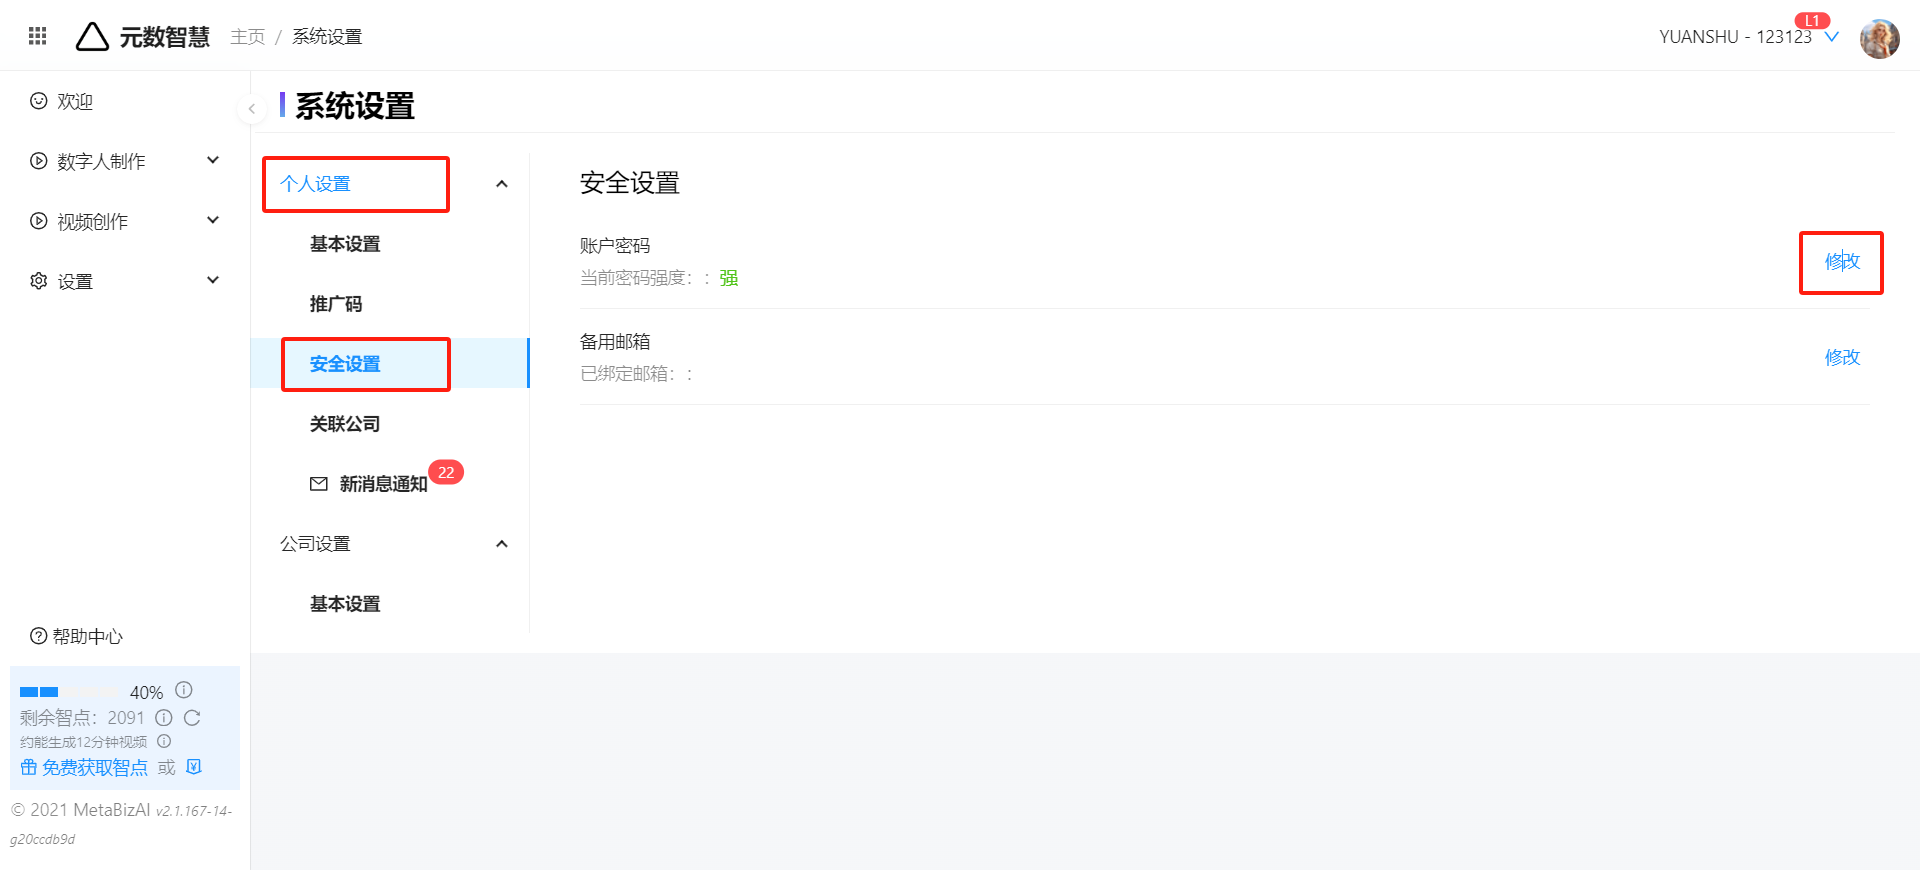
Task: Select 个人设置 section header
Action: (315, 184)
